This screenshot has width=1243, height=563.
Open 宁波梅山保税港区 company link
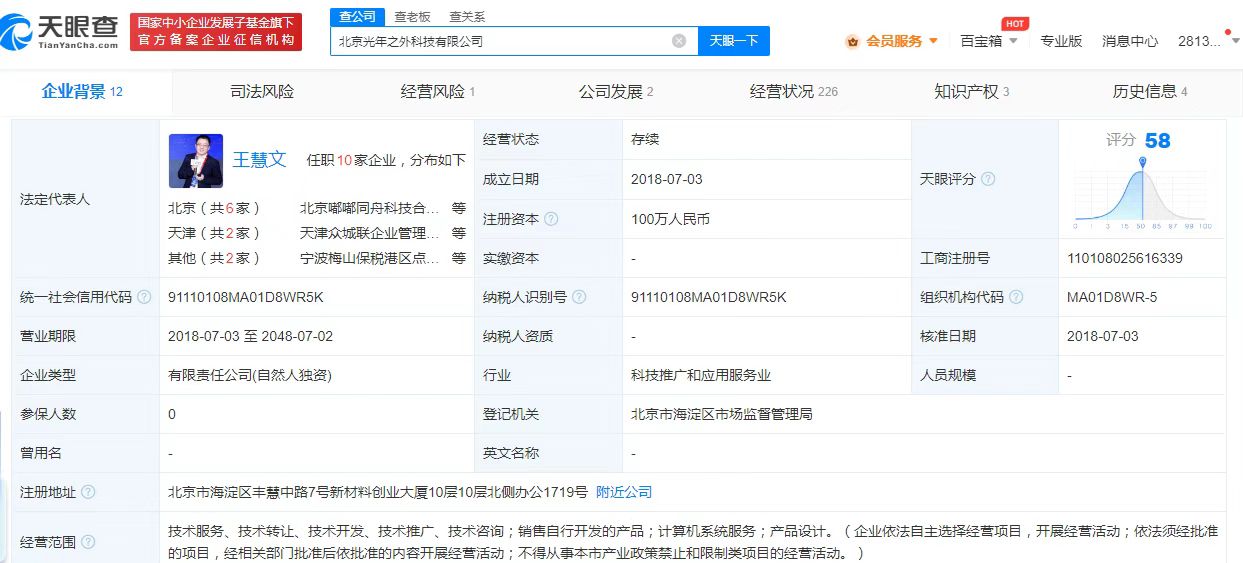click(x=370, y=258)
